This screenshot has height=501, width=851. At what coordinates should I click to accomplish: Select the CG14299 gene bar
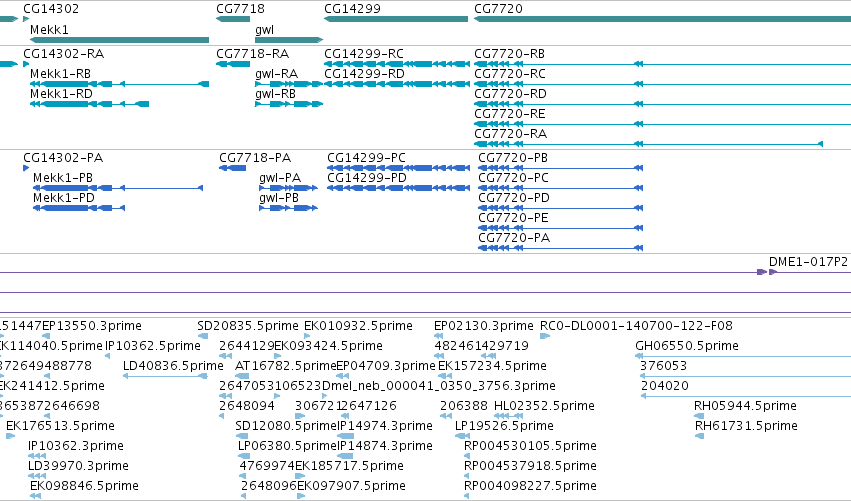tap(396, 19)
